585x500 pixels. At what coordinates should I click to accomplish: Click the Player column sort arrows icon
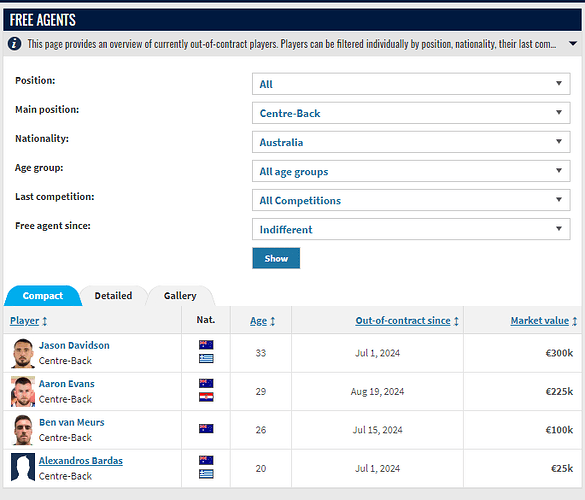click(44, 321)
